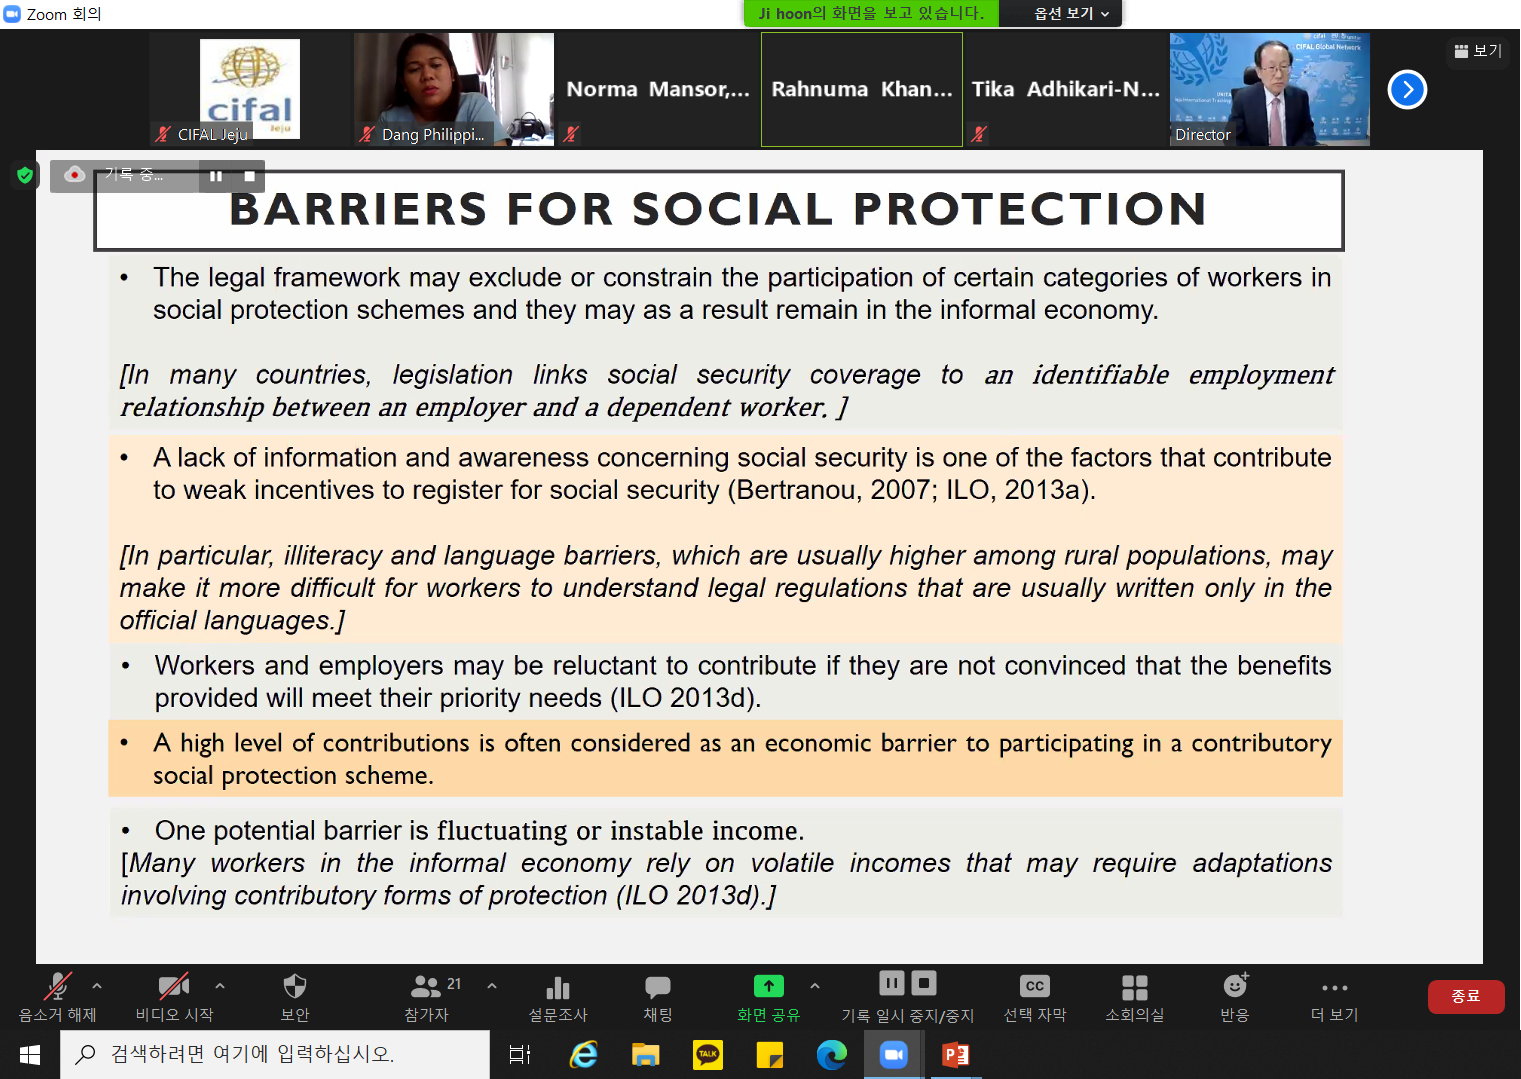The image size is (1521, 1079).
Task: Select the Norma Mansor participant tile
Action: tap(658, 90)
